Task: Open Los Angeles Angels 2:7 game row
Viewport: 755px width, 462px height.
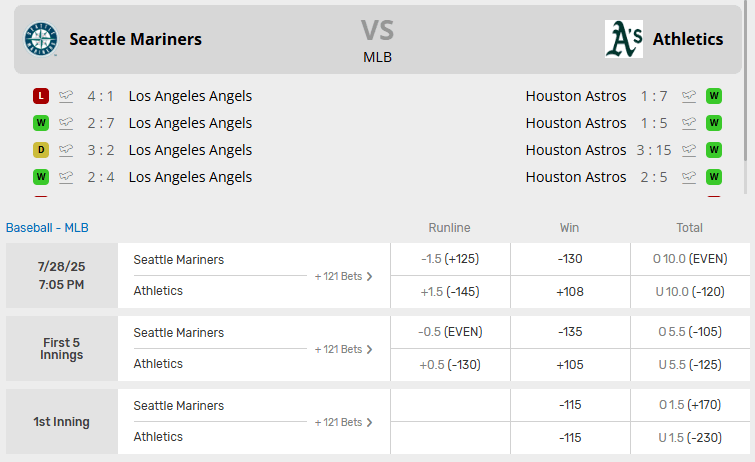Action: (x=190, y=124)
